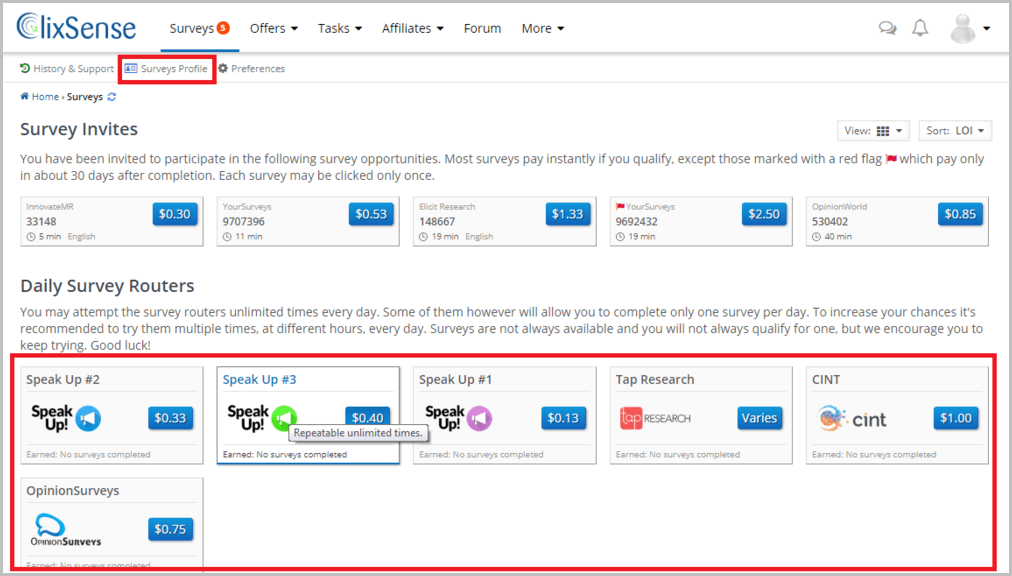Screen dimensions: 1012x576
Task: Click the Preferences gear icon
Action: pyautogui.click(x=223, y=68)
